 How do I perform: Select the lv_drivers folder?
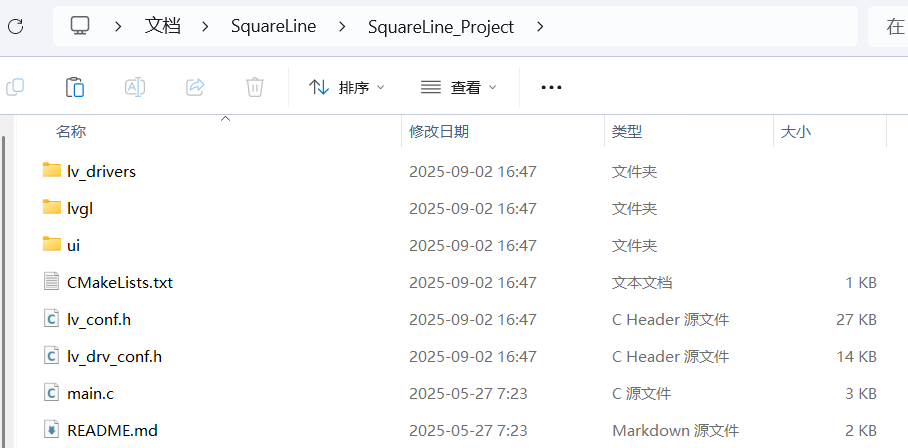101,171
